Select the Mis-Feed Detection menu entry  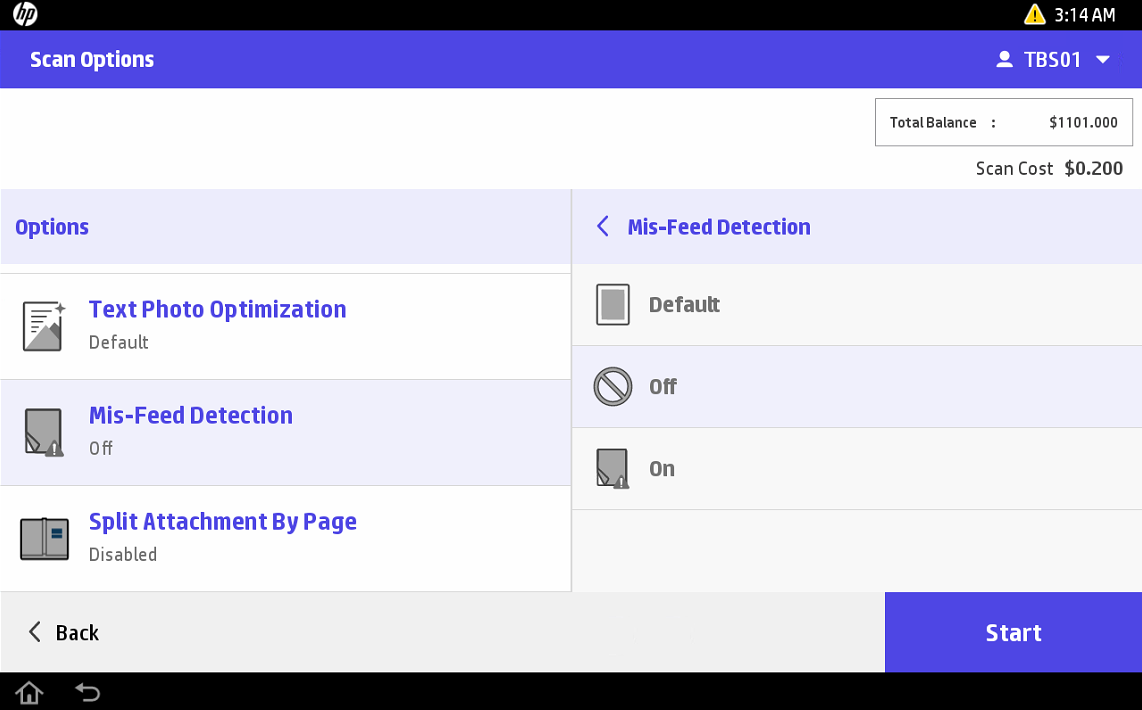190,416
